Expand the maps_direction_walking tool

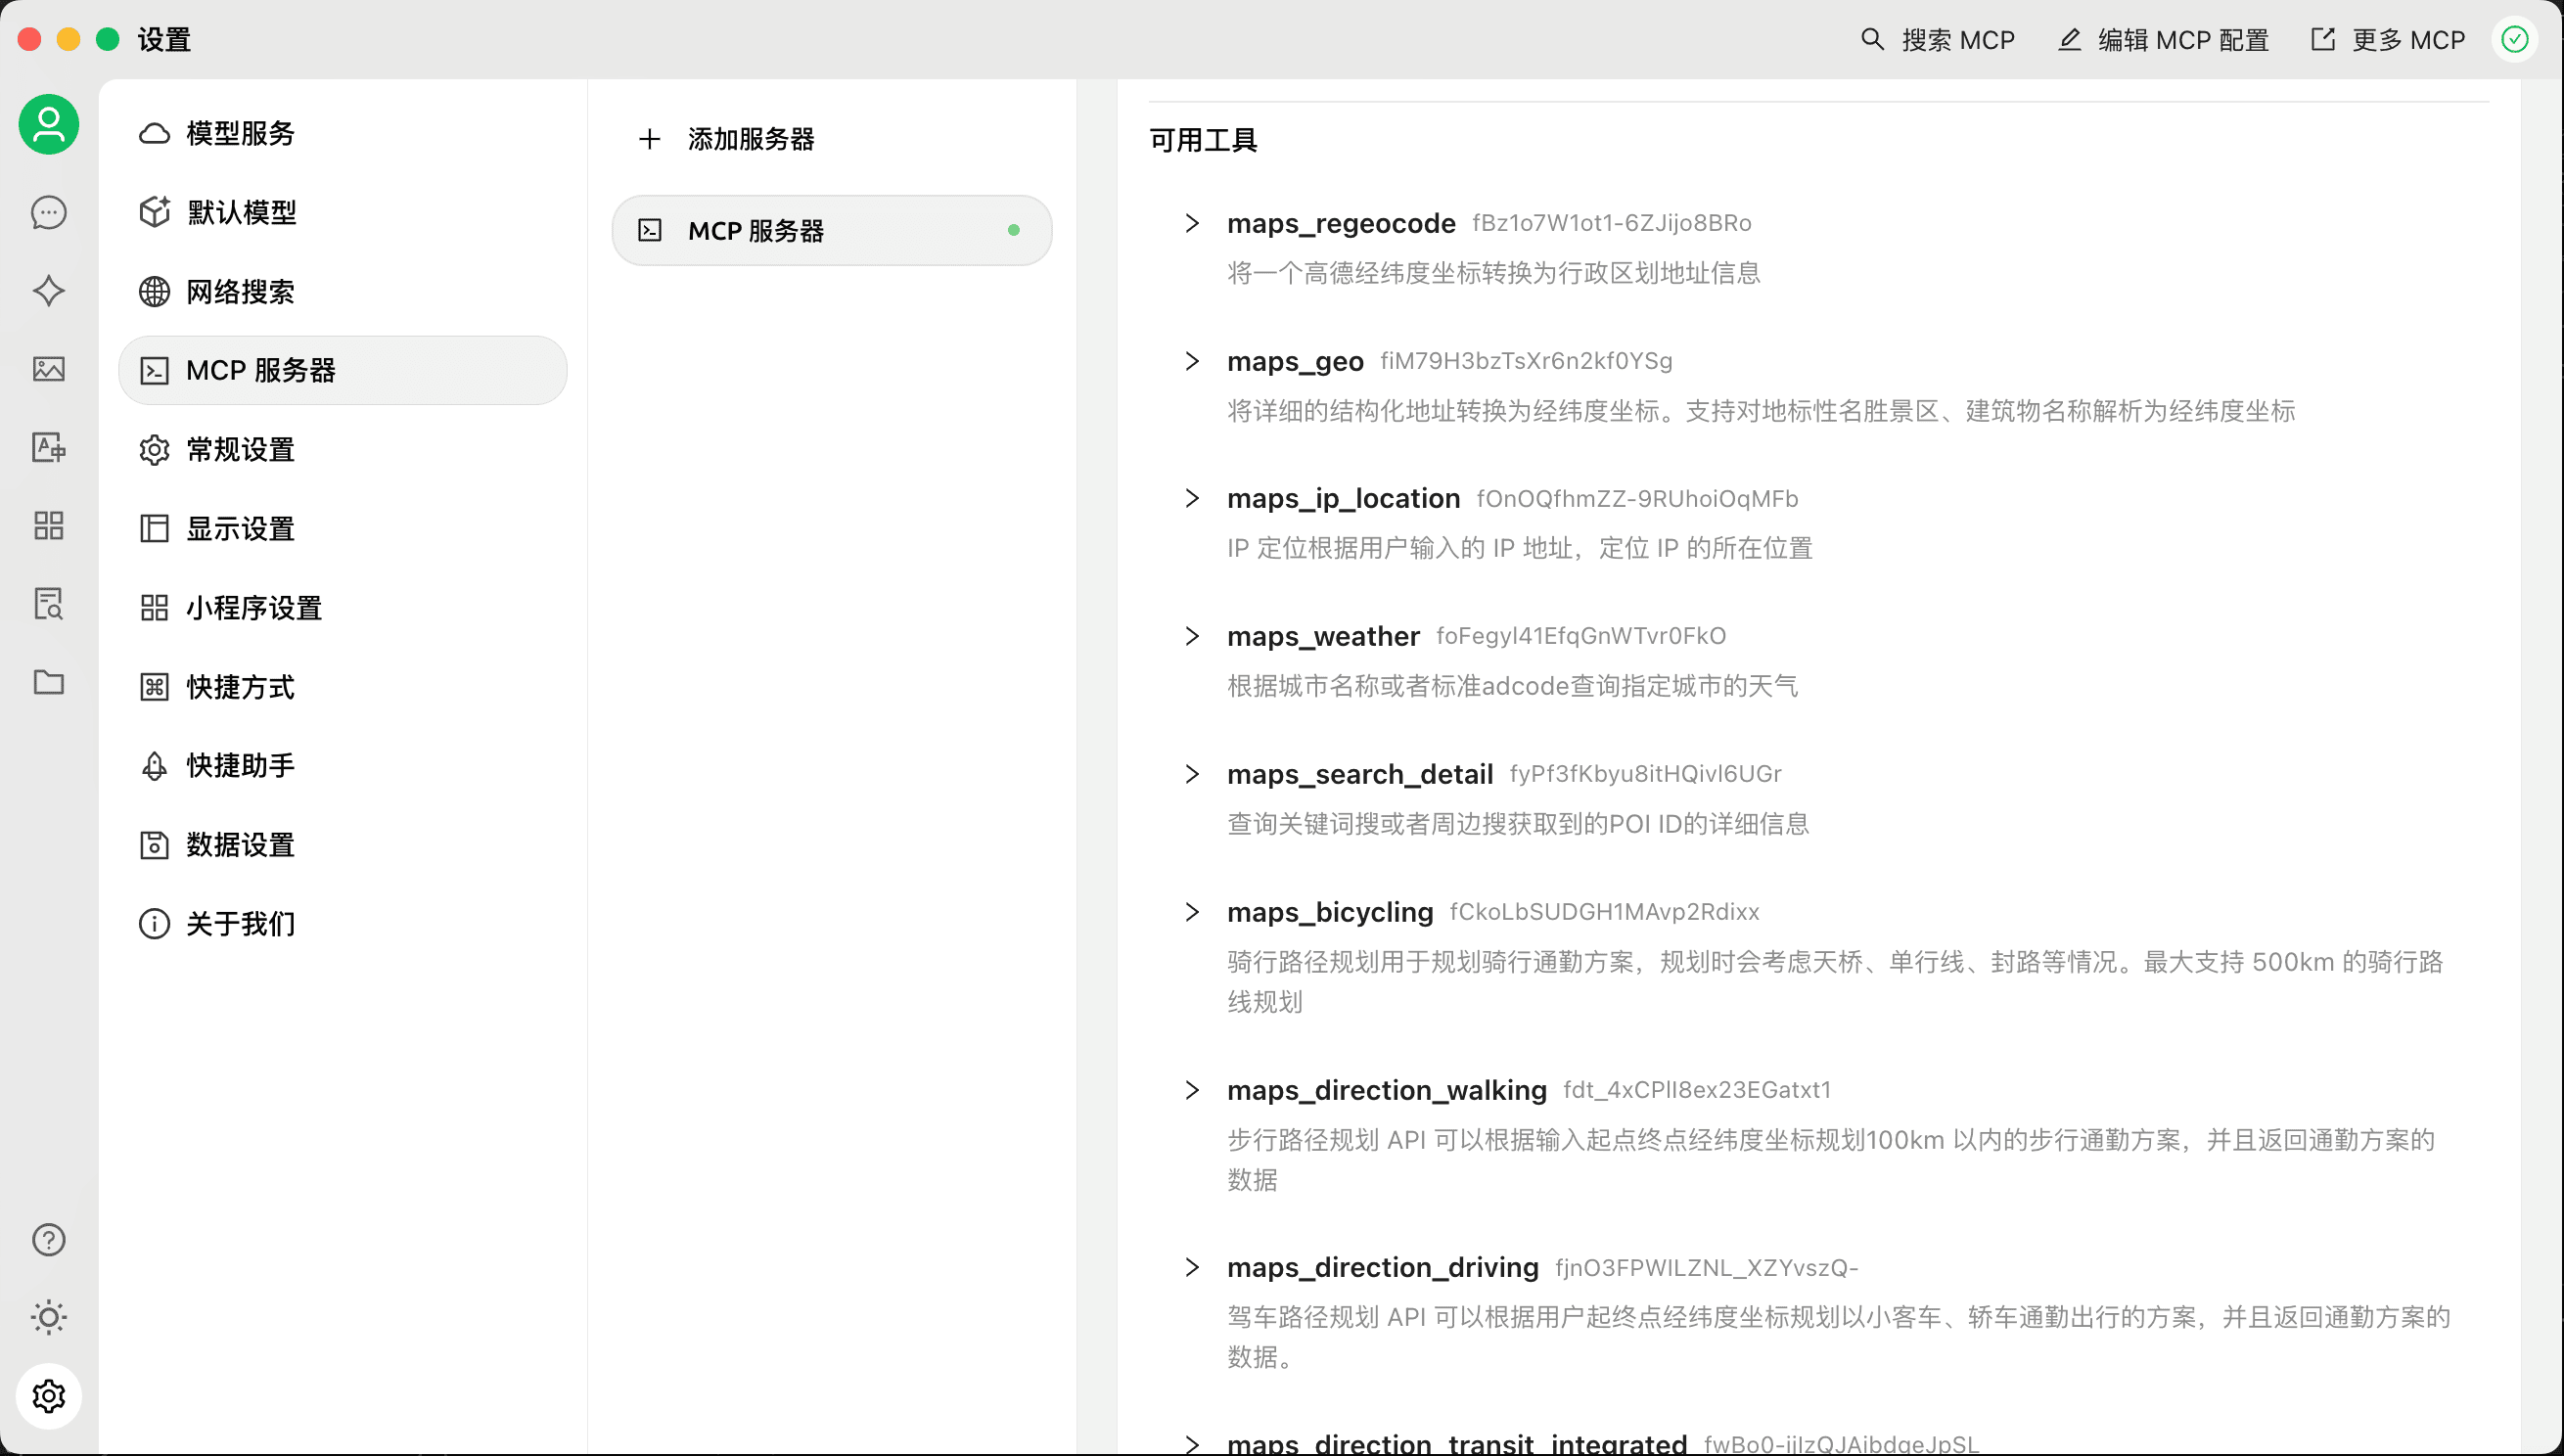[x=1192, y=1090]
